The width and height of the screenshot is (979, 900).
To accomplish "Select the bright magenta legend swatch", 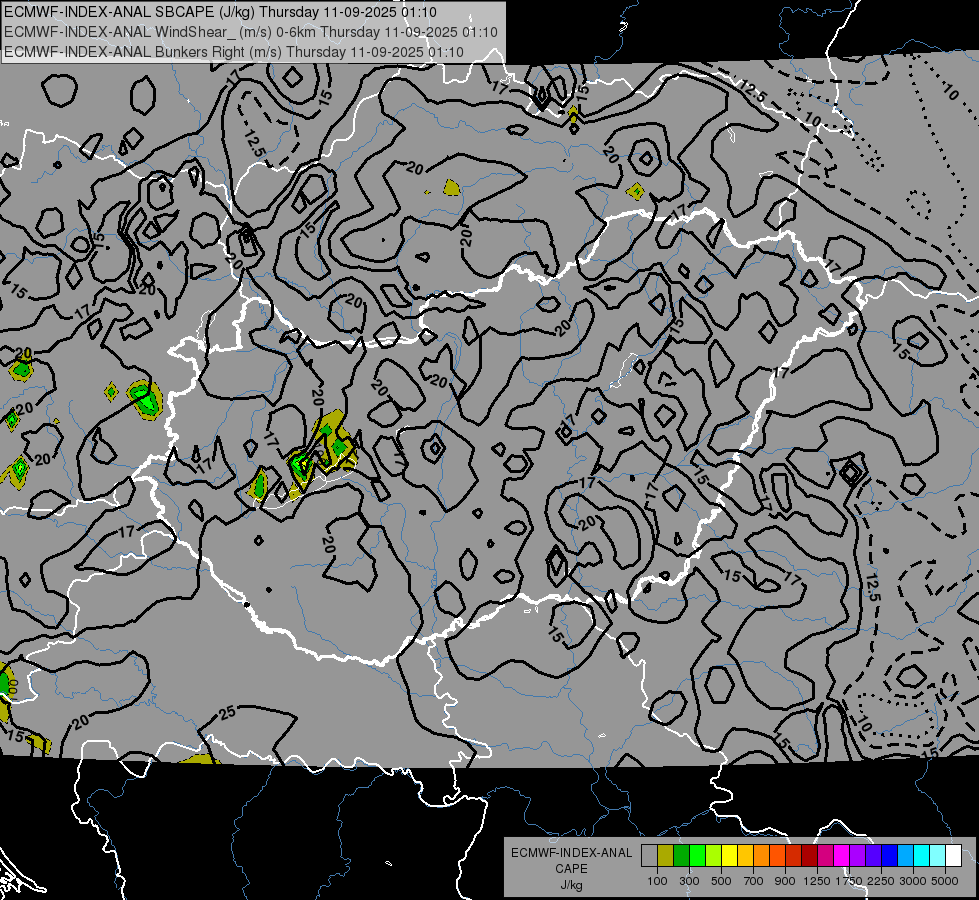I will pos(842,855).
